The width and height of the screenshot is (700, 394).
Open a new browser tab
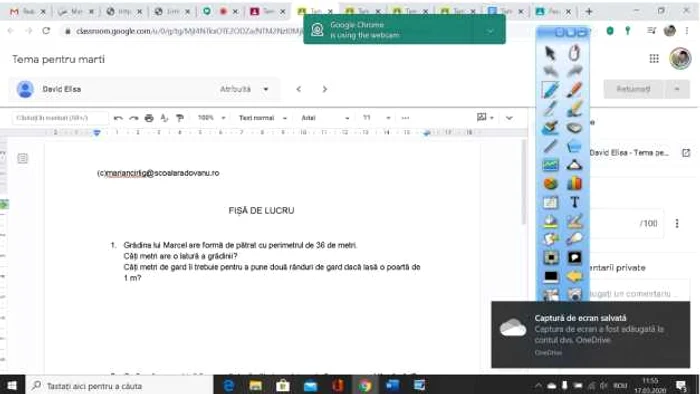coord(589,12)
